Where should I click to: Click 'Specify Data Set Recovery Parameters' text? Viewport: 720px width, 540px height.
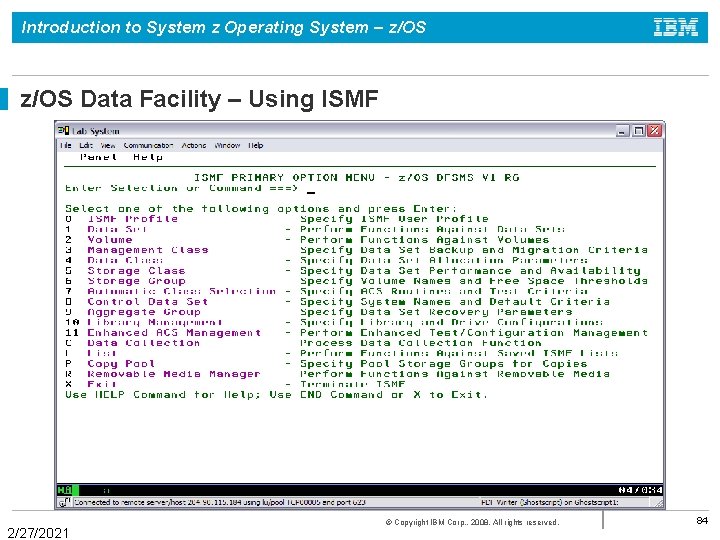[x=436, y=312]
